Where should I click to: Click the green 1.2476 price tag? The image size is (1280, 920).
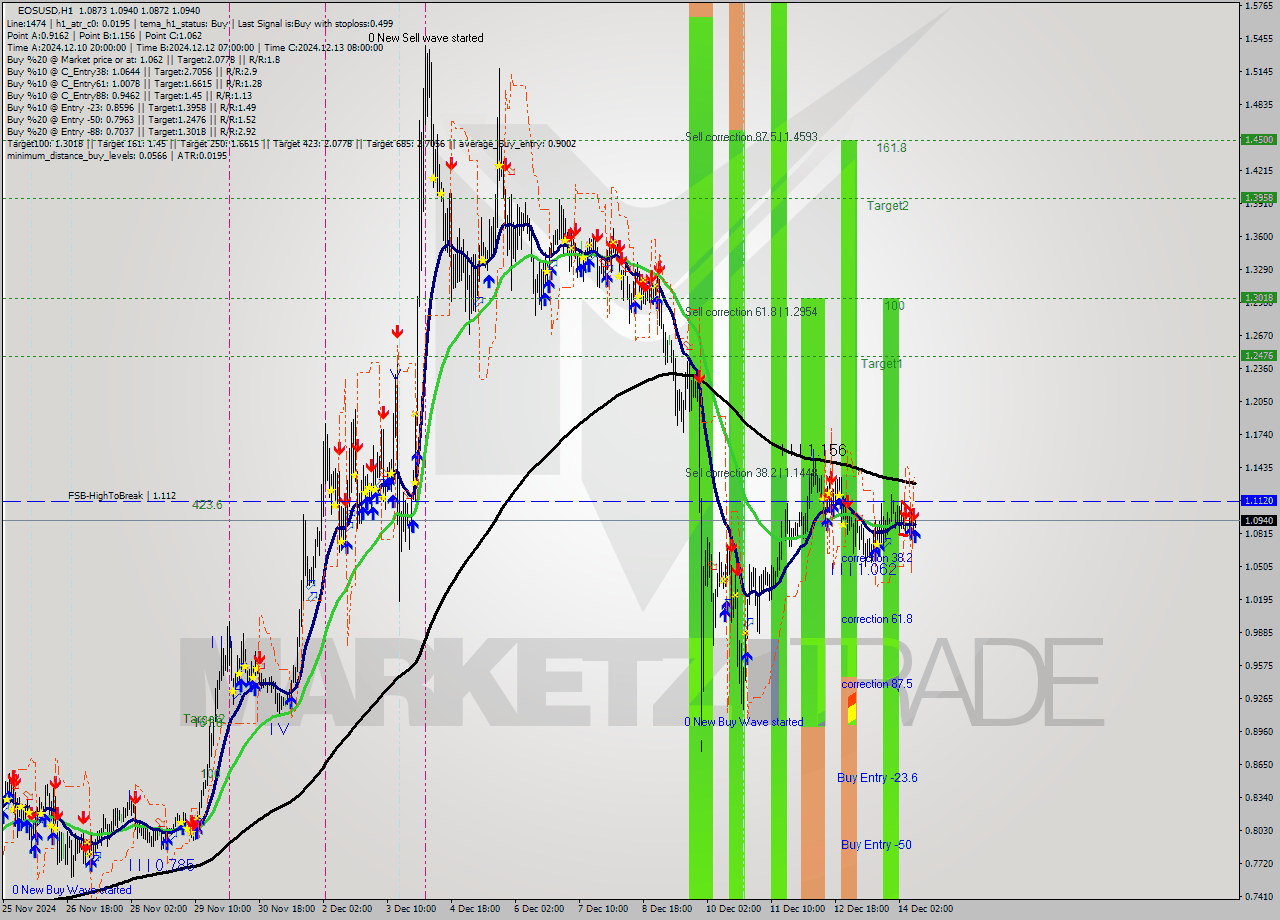tap(1258, 356)
